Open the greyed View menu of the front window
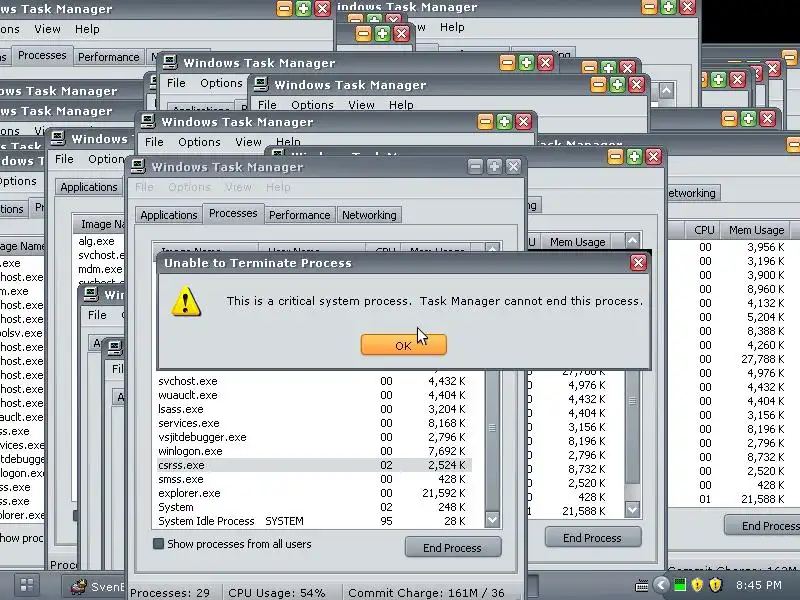 (x=238, y=187)
